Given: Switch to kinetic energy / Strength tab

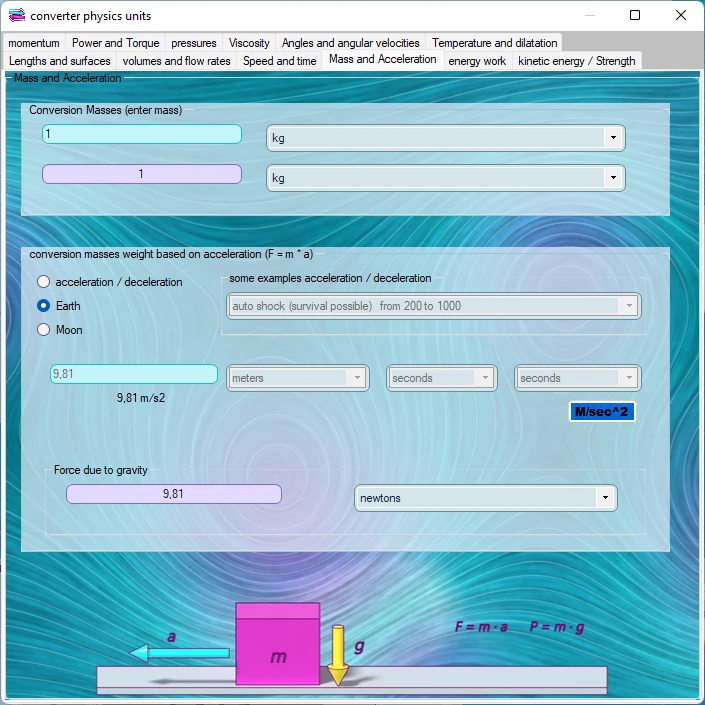Looking at the screenshot, I should (576, 61).
